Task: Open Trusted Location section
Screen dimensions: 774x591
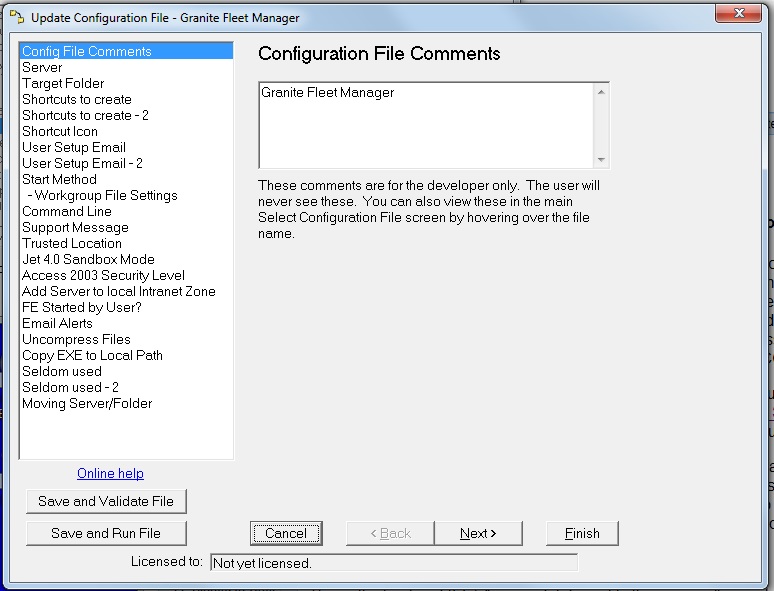Action: point(126,243)
